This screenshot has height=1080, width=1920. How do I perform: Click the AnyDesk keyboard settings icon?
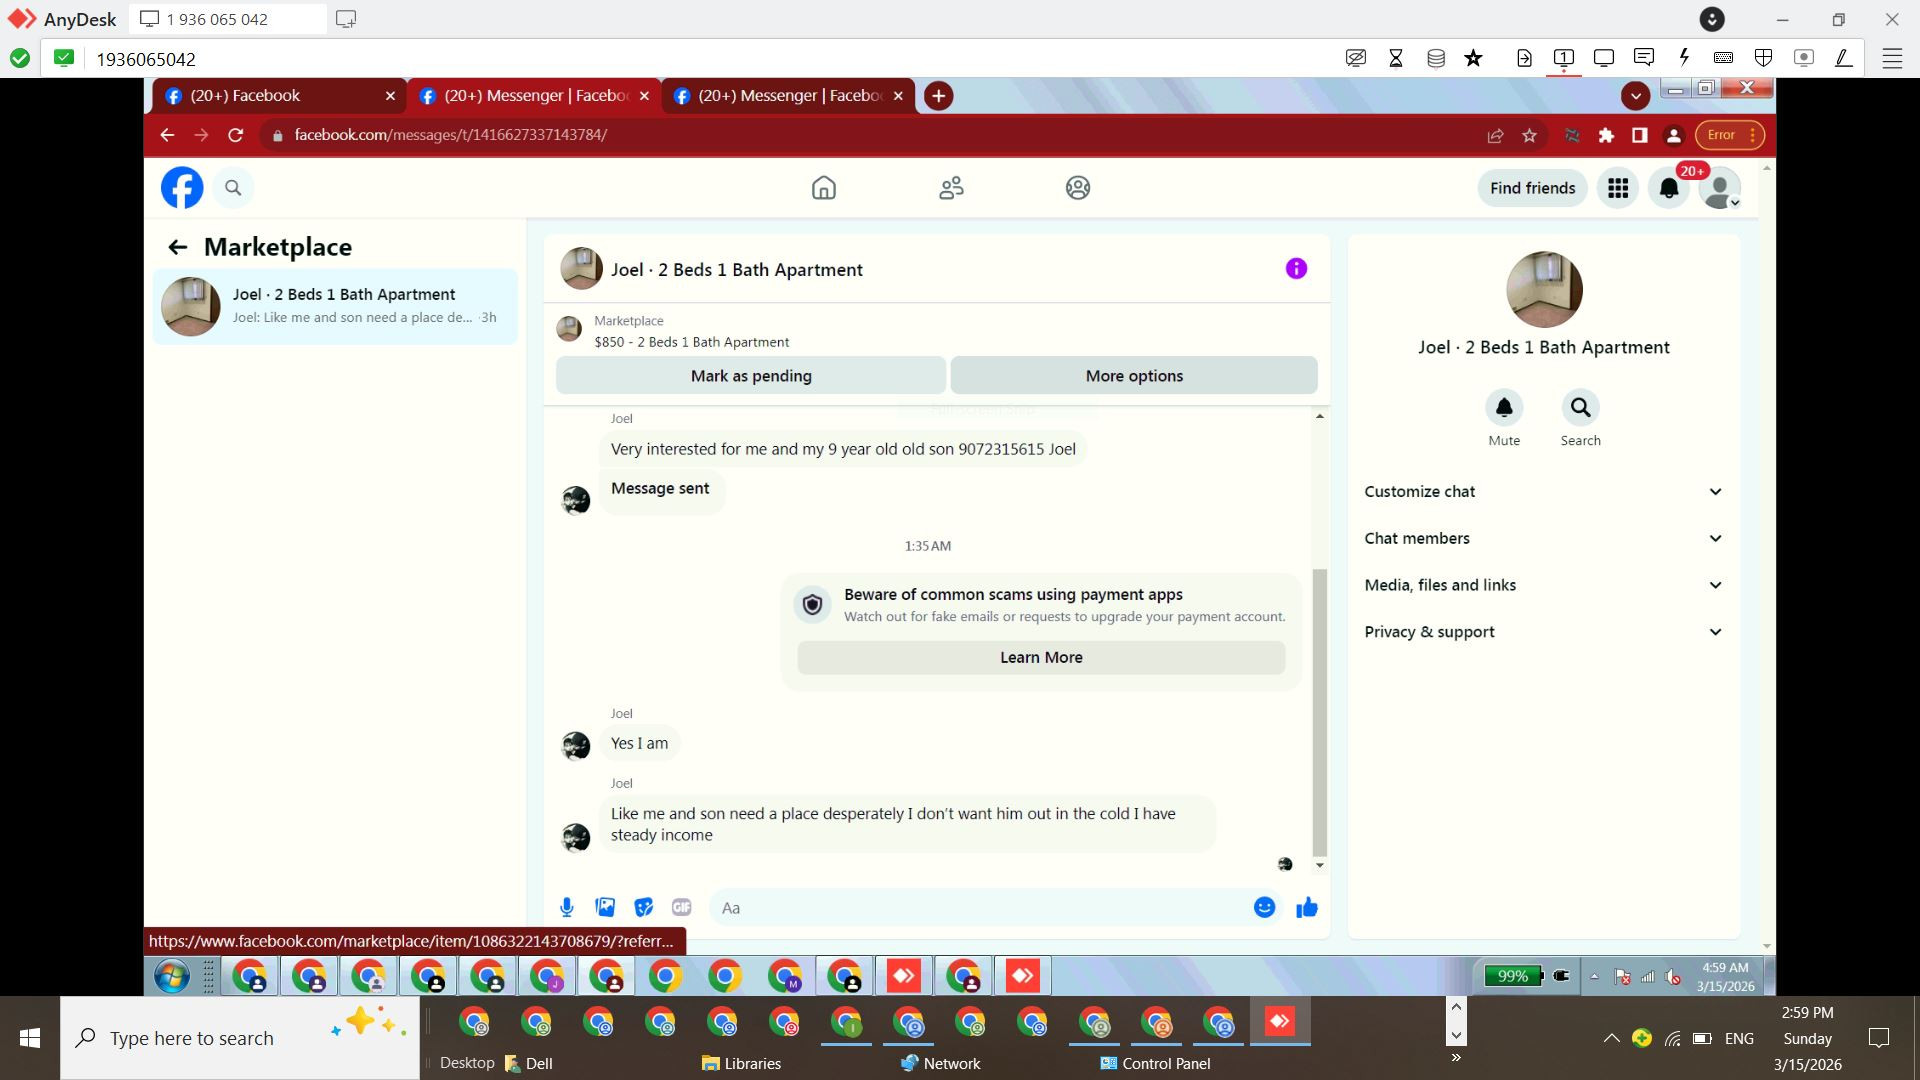coord(1723,58)
